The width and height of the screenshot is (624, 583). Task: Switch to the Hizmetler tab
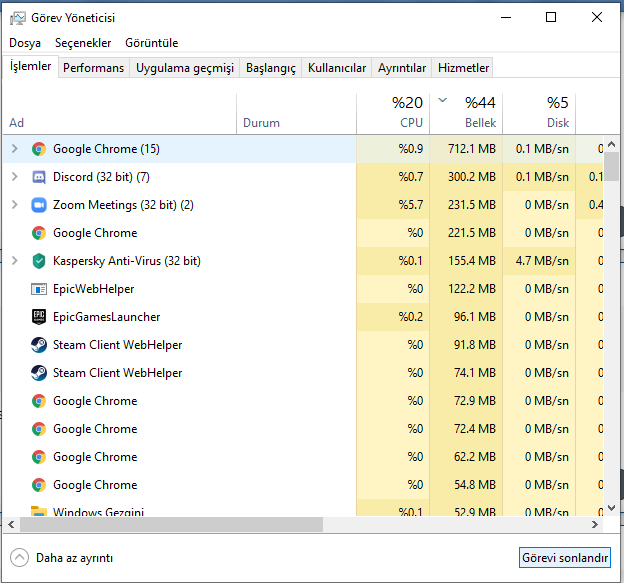tap(463, 68)
